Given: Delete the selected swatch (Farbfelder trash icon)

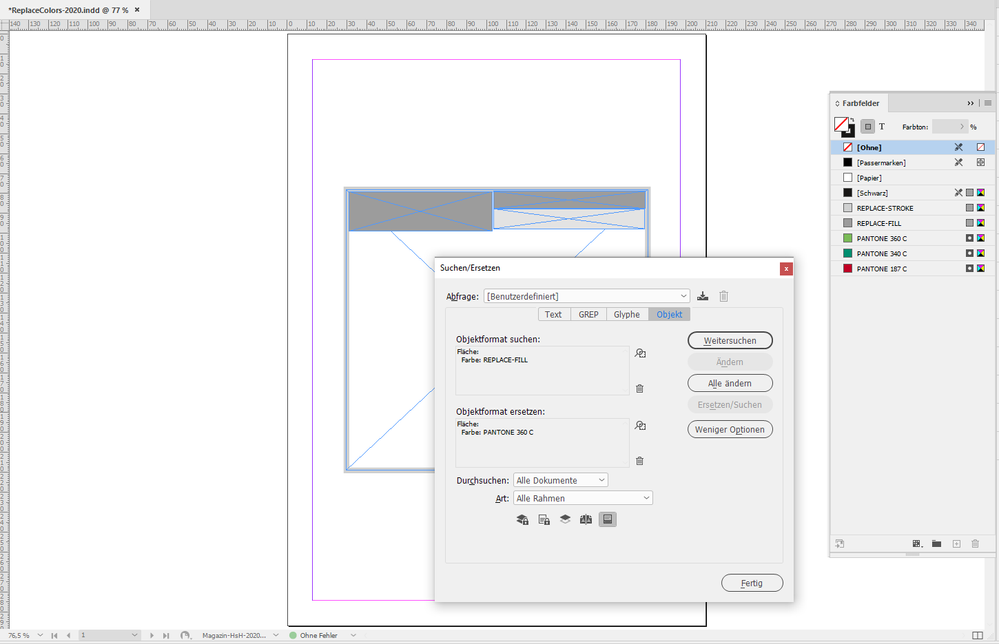Looking at the screenshot, I should click(975, 544).
